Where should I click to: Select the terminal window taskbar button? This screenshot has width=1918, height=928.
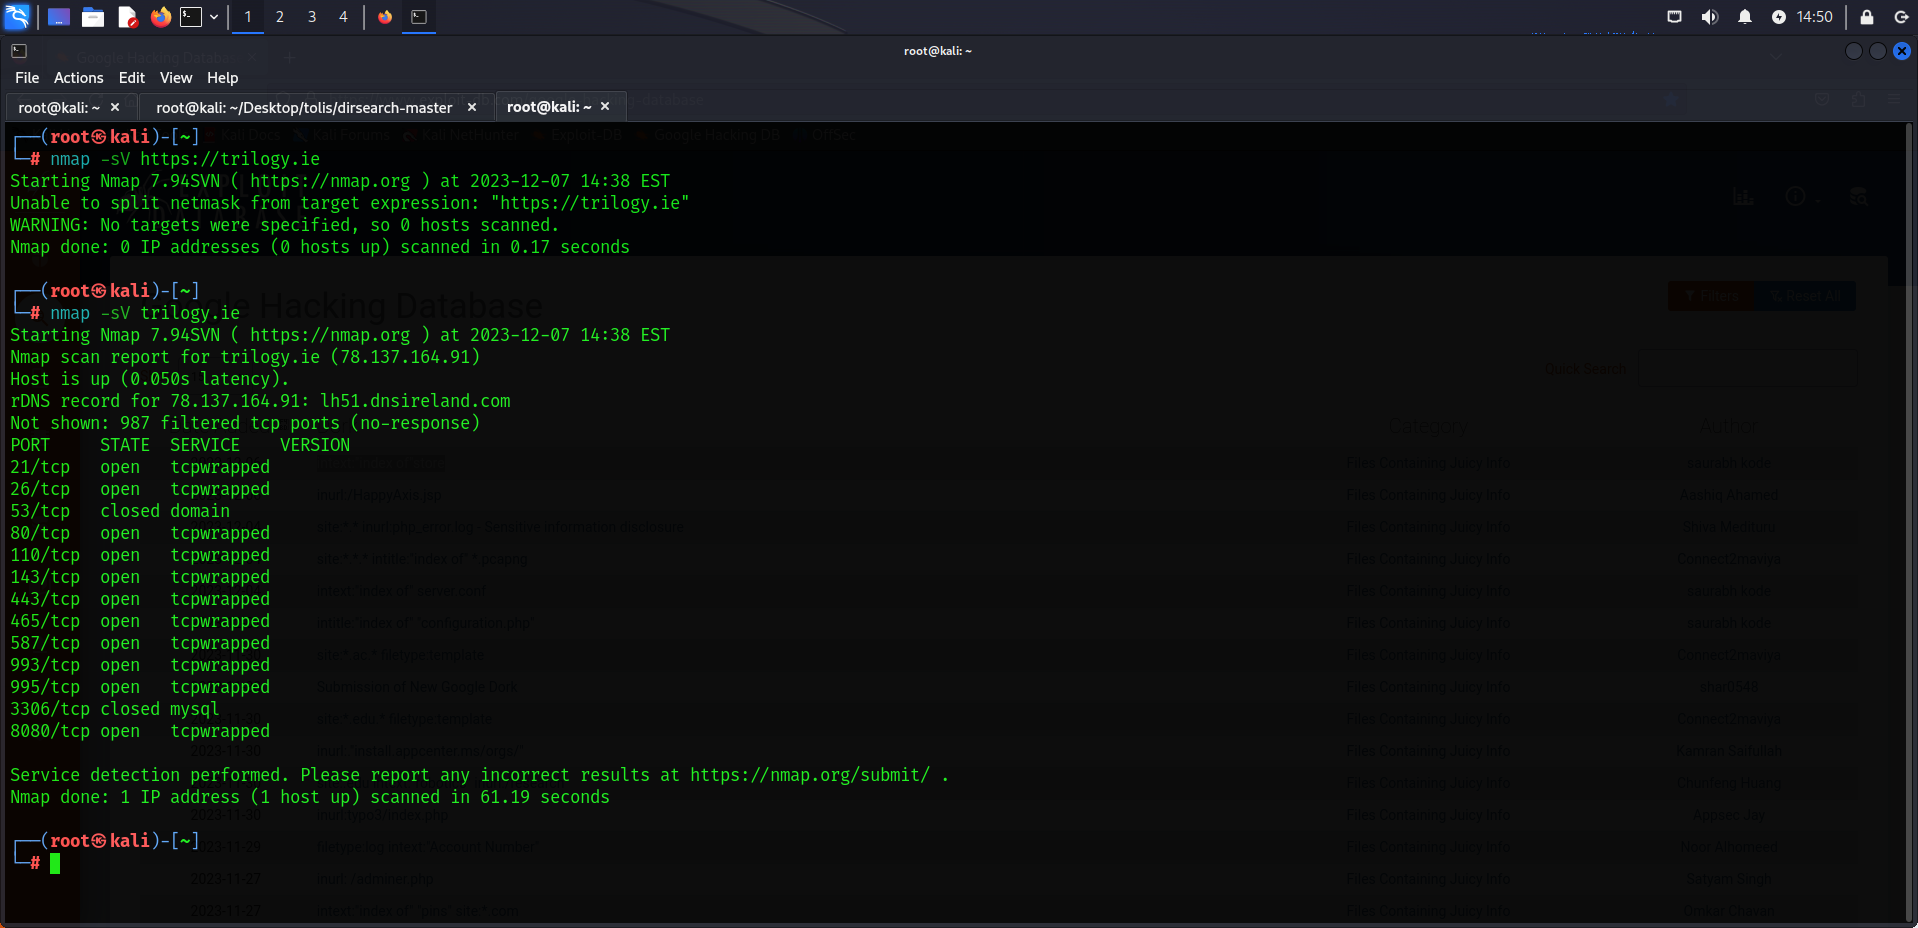tap(419, 17)
